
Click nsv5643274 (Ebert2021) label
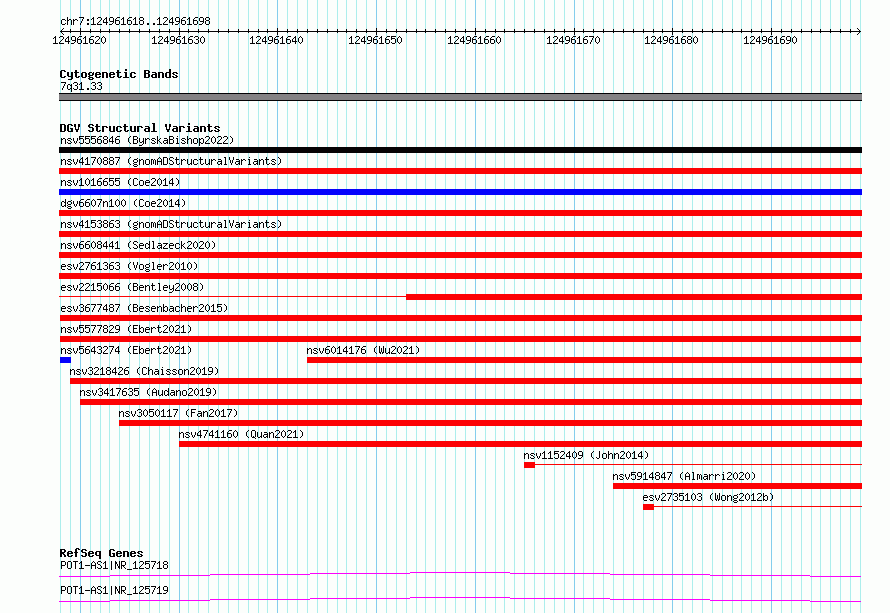[126, 350]
